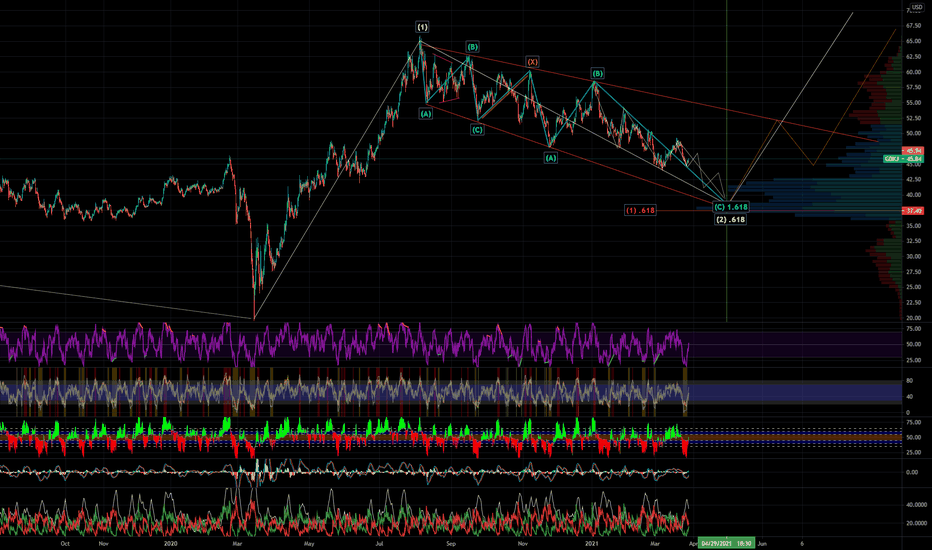Click the 32.50 price axis label
Image resolution: width=932 pixels, height=550 pixels.
(914, 241)
